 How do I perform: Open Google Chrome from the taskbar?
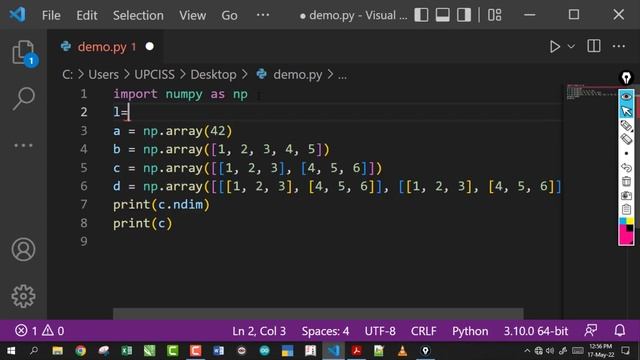[x=80, y=351]
